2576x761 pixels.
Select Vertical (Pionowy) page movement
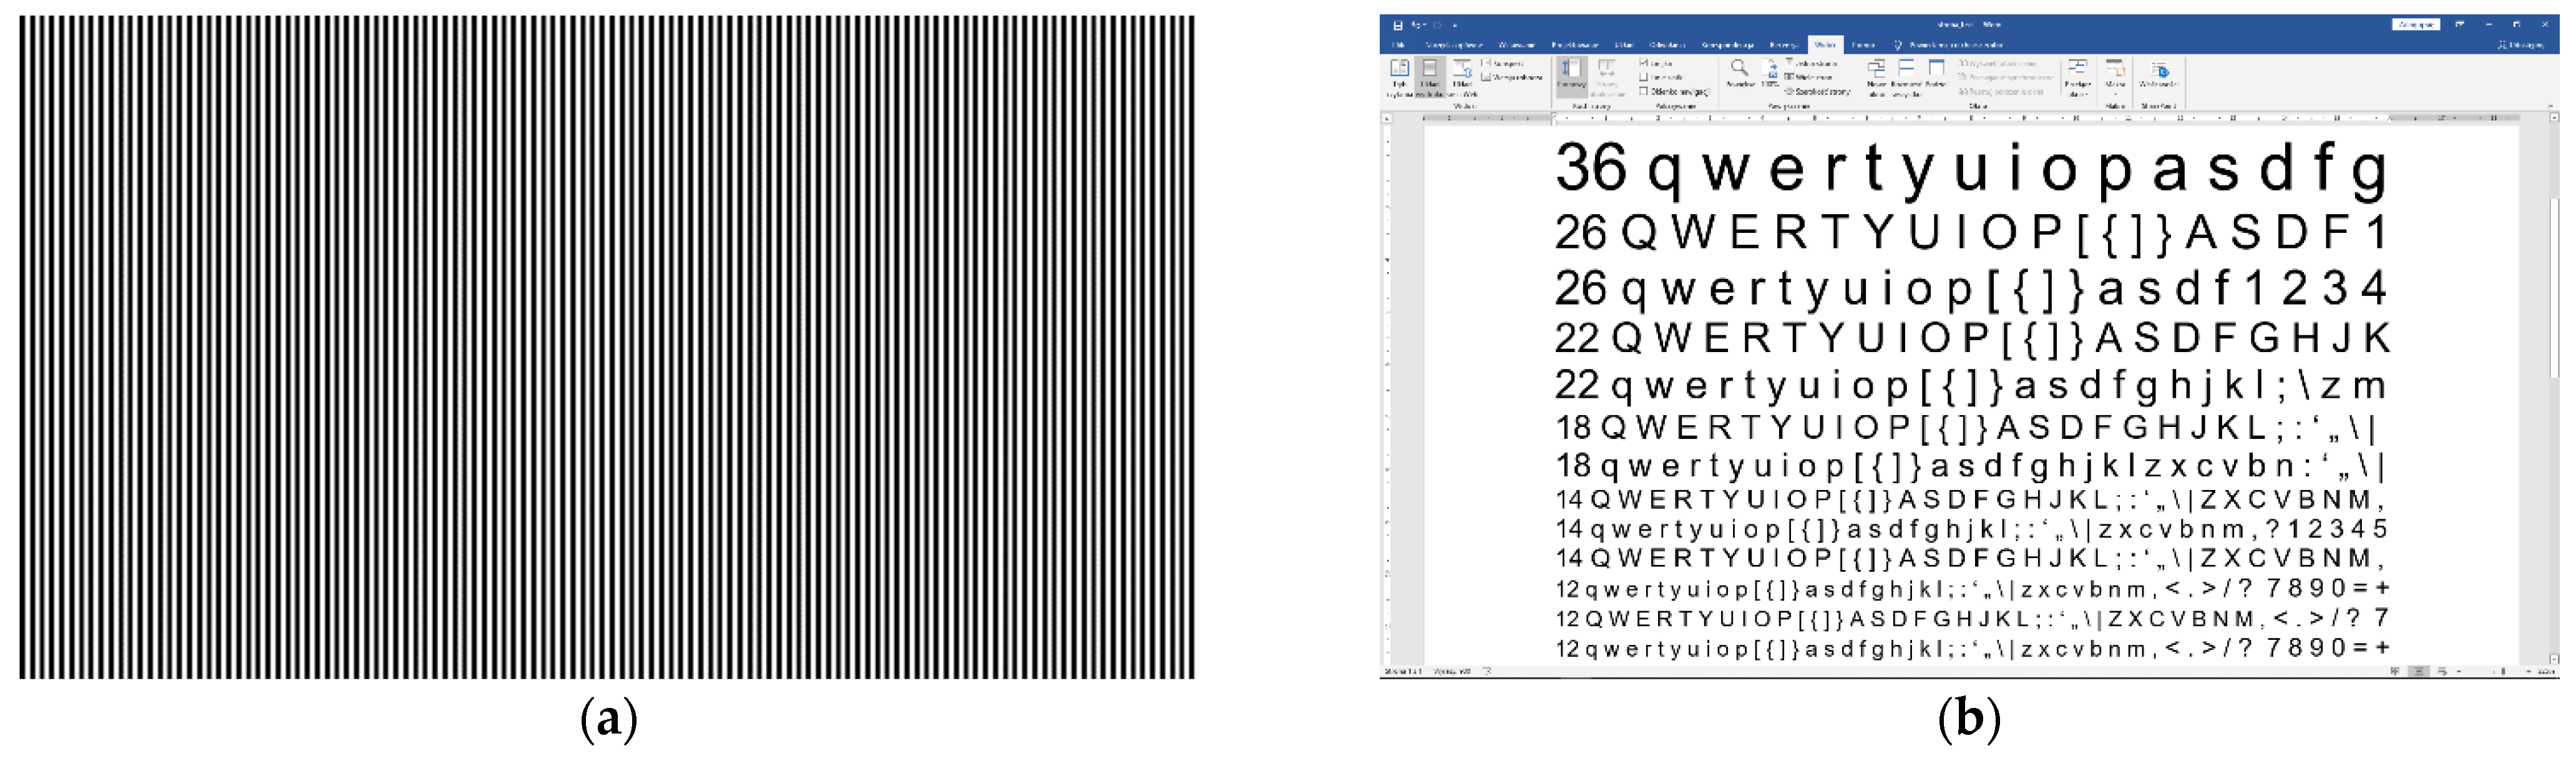1572,71
